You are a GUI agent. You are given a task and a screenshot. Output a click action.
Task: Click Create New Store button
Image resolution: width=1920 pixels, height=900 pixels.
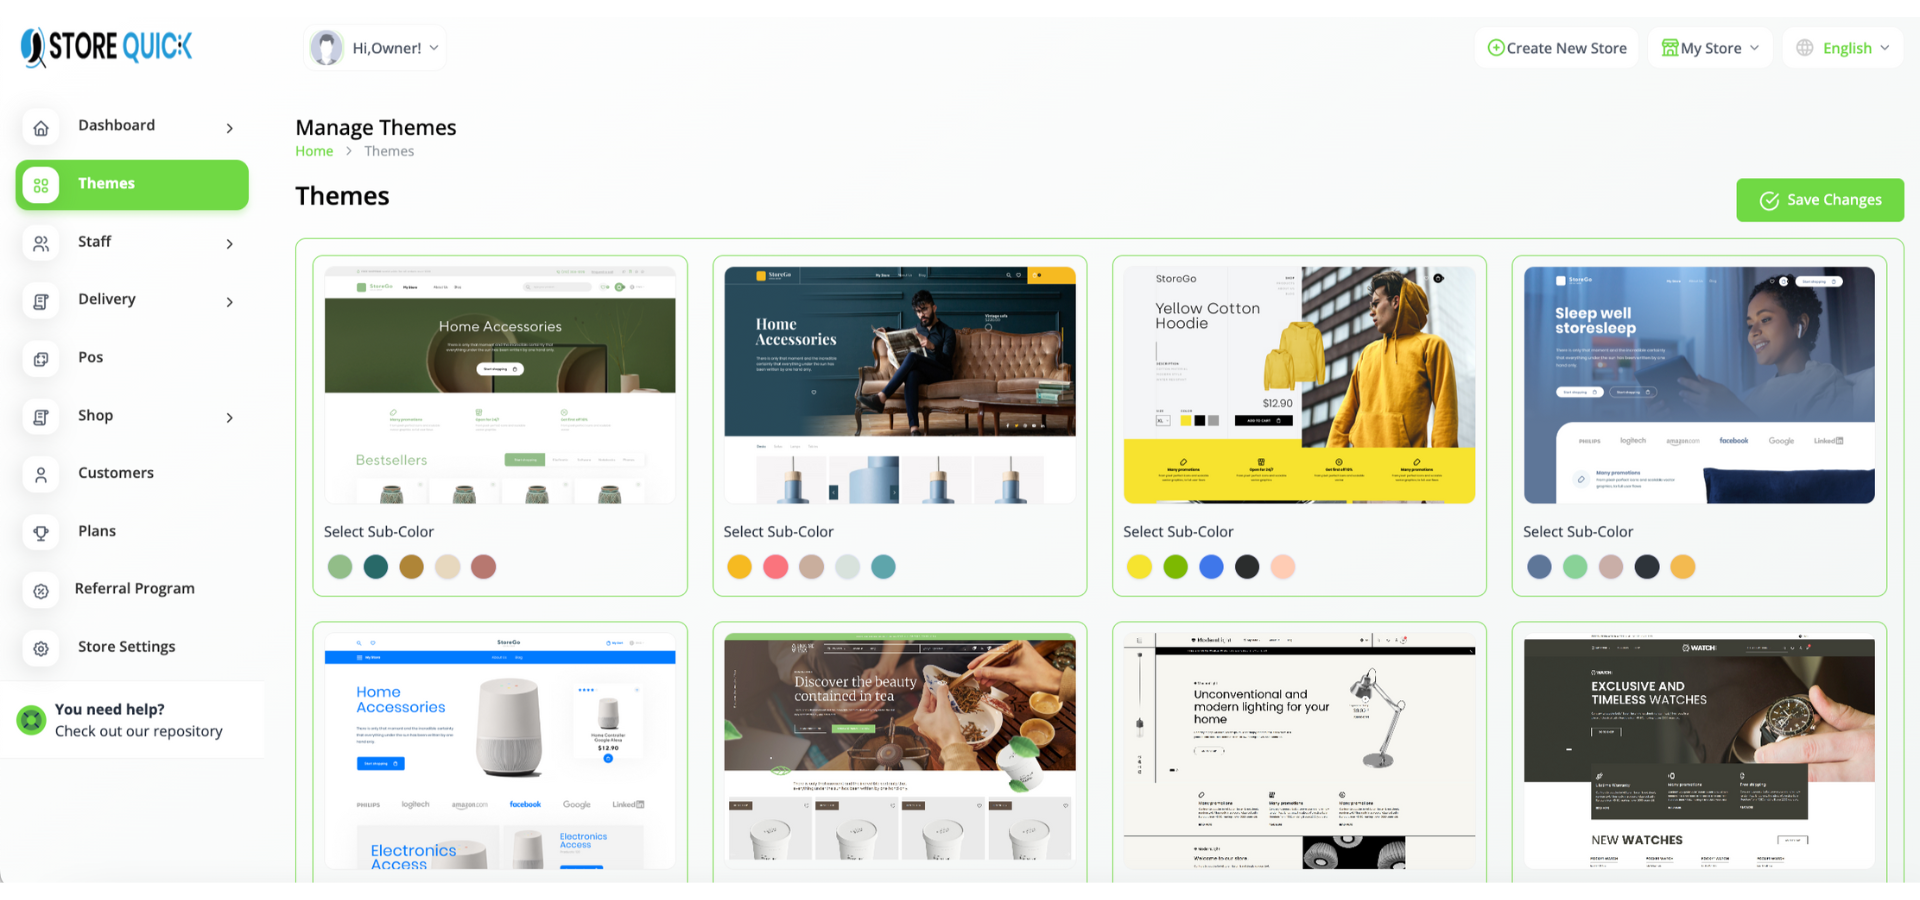pyautogui.click(x=1557, y=48)
